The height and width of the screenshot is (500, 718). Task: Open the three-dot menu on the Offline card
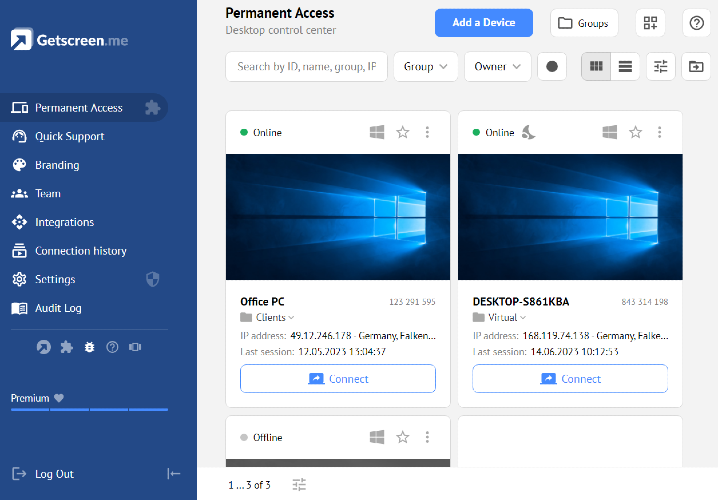tap(427, 437)
